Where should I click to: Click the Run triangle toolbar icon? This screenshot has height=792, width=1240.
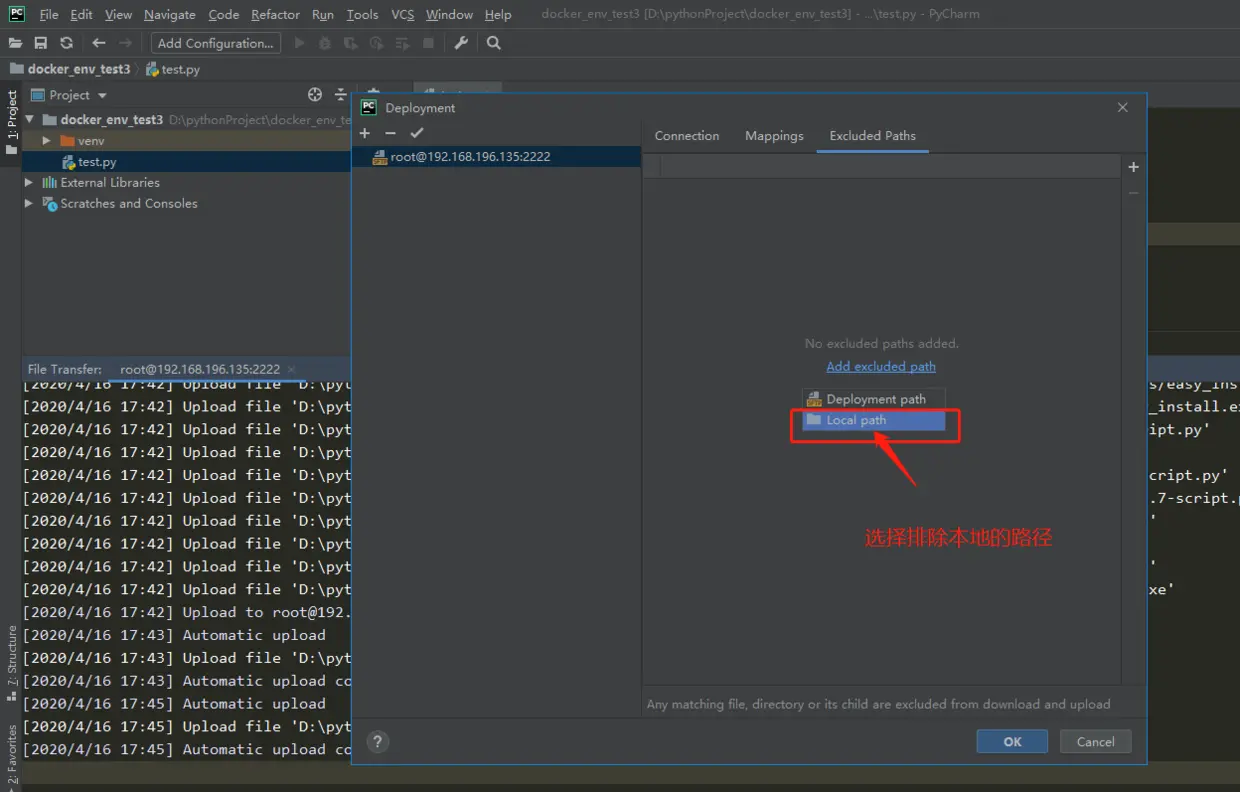pos(299,43)
